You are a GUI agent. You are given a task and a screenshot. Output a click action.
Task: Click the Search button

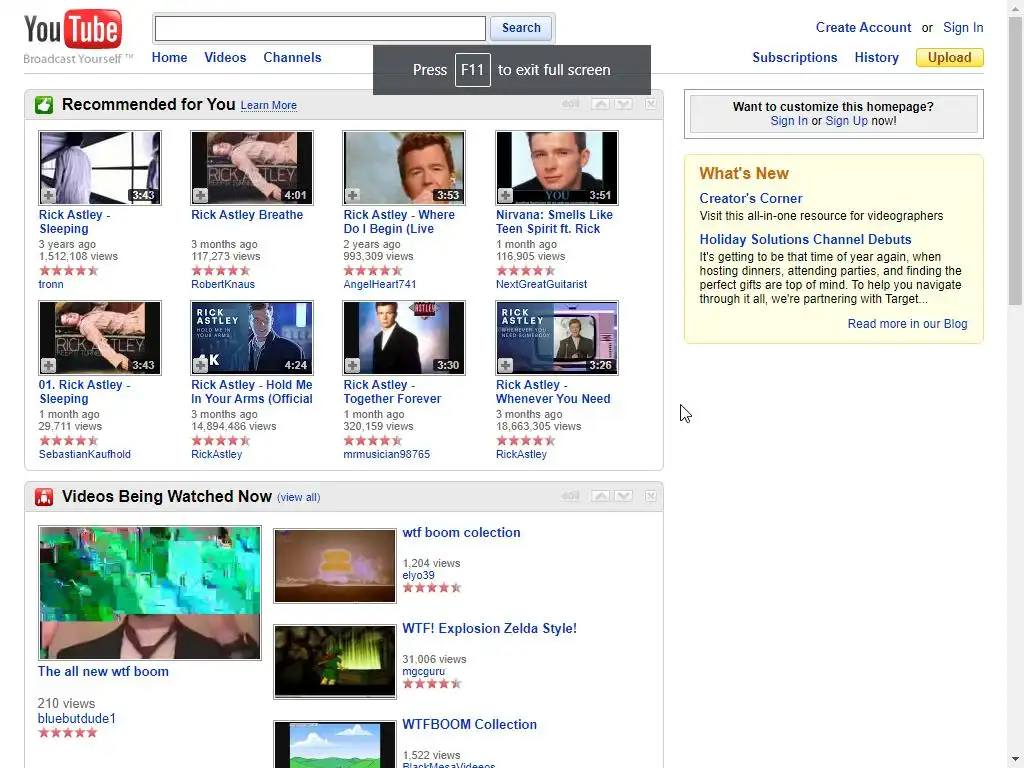point(521,28)
